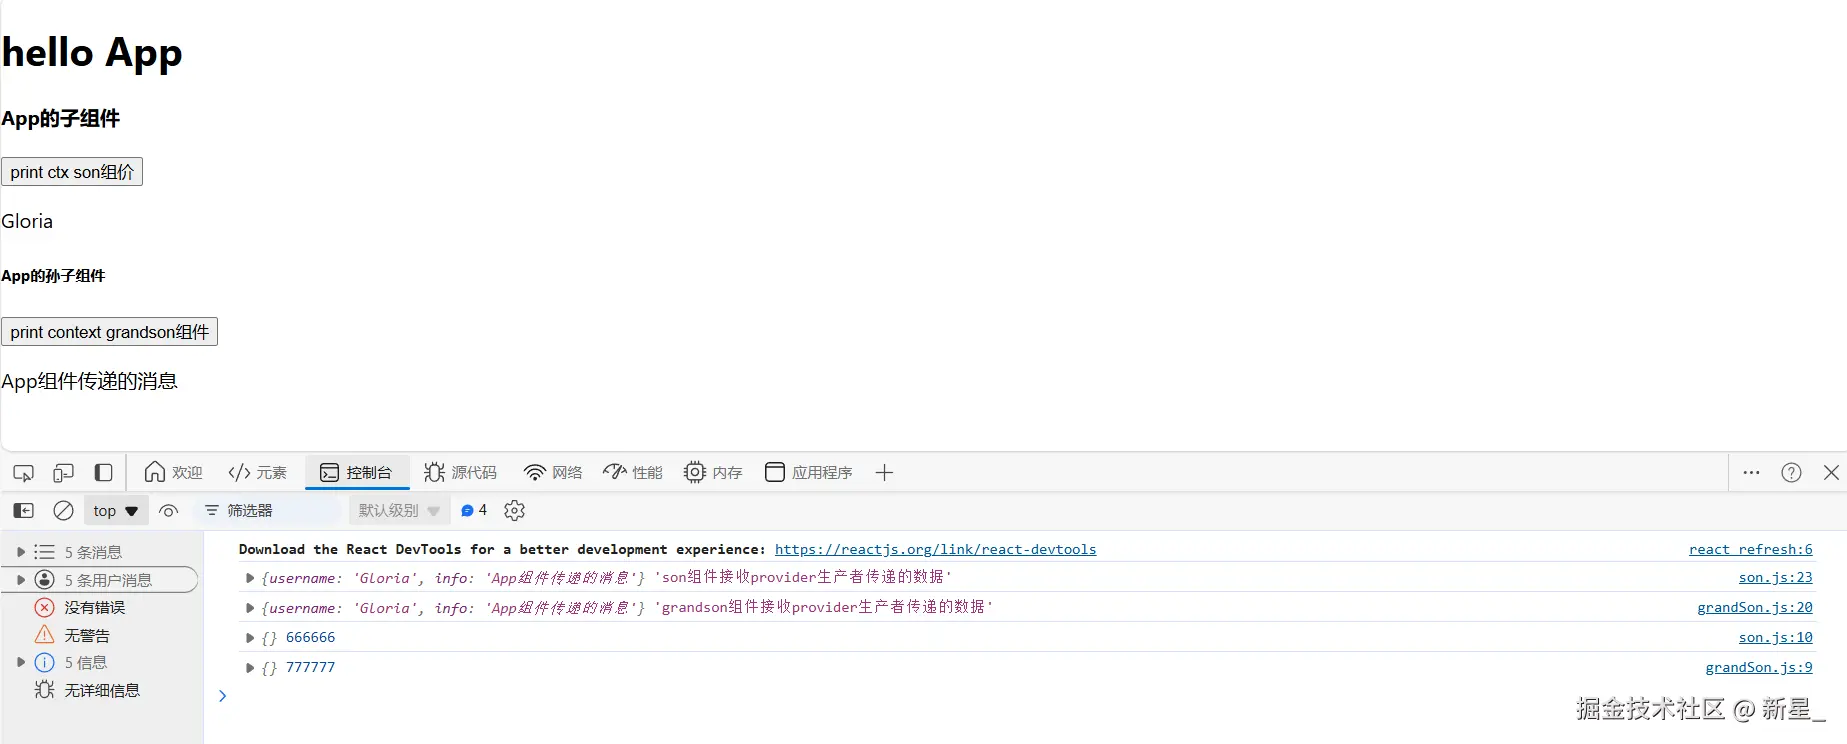Click the 777777 console value
The height and width of the screenshot is (744, 1847).
(310, 667)
